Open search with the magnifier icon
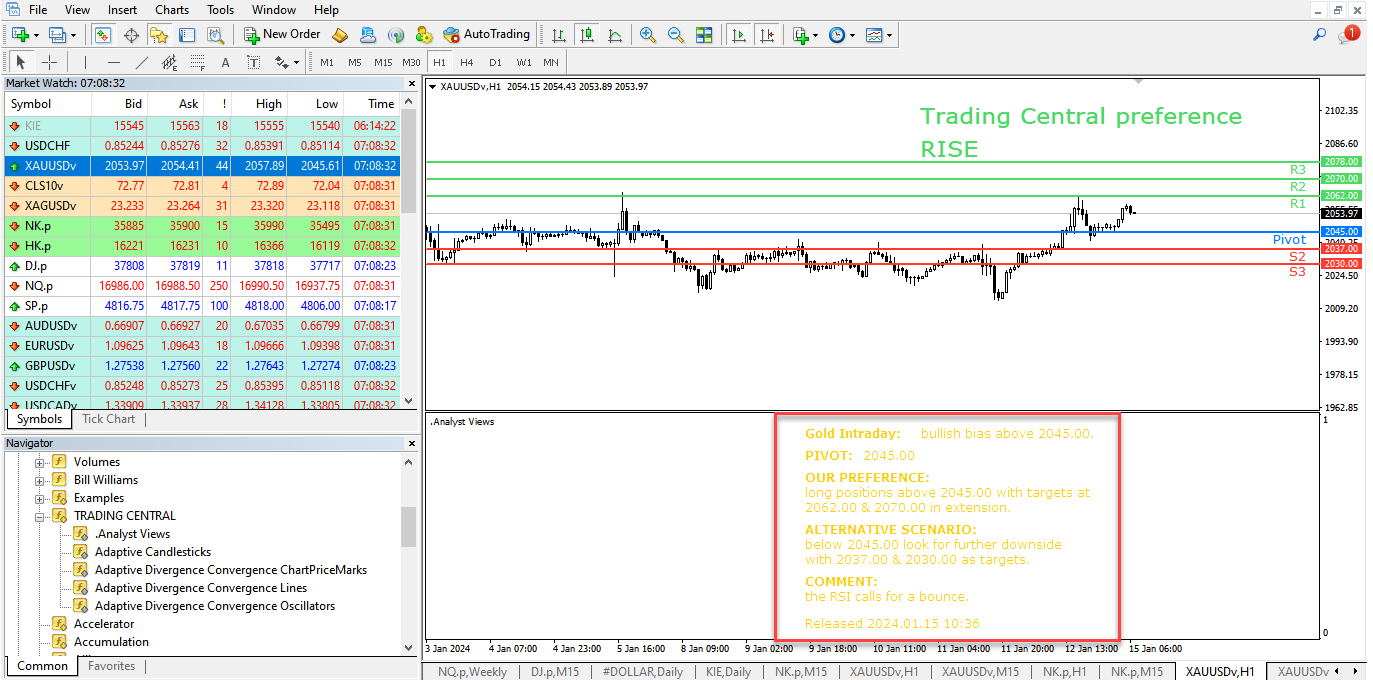Image resolution: width=1373 pixels, height=680 pixels. (1319, 35)
